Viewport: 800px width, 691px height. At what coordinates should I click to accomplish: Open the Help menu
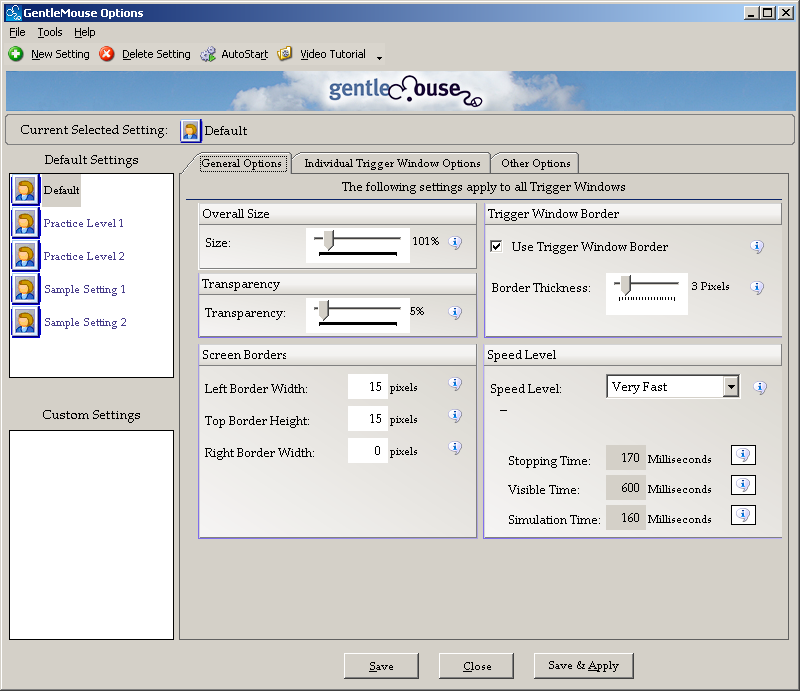84,32
